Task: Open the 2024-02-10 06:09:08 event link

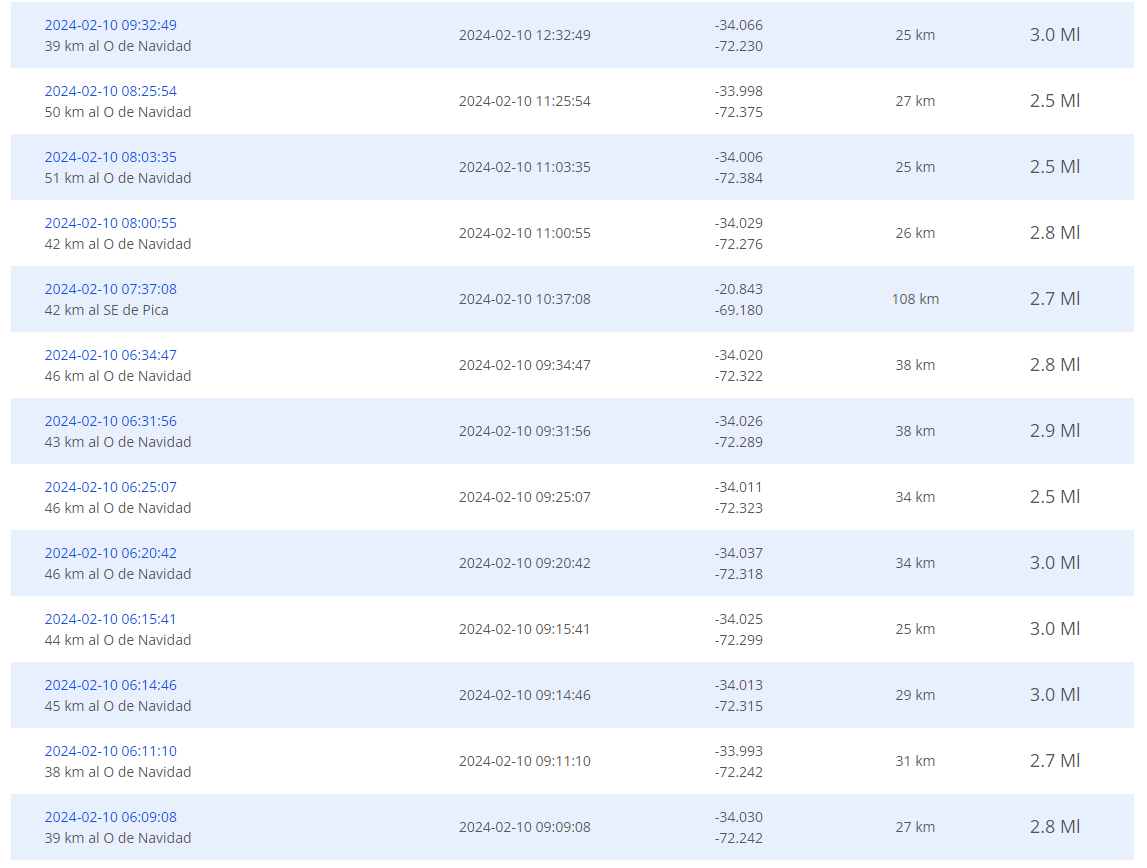Action: pos(110,817)
